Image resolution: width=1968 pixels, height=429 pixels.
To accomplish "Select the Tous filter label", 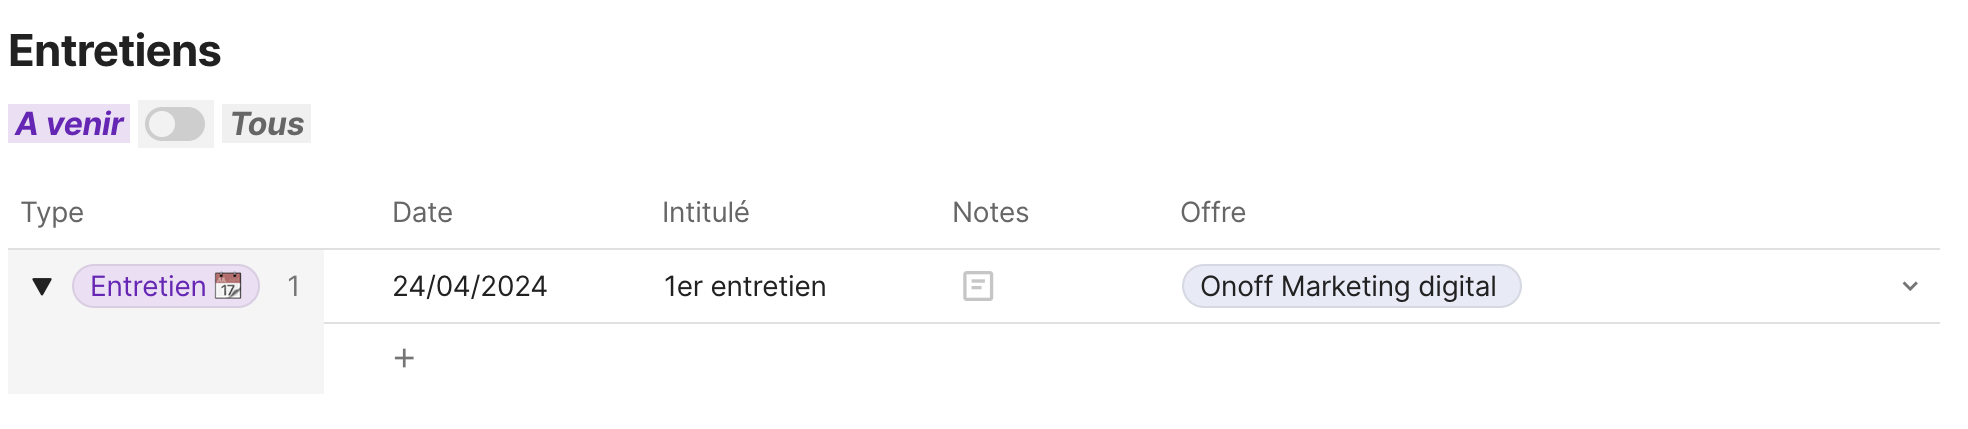I will (267, 124).
